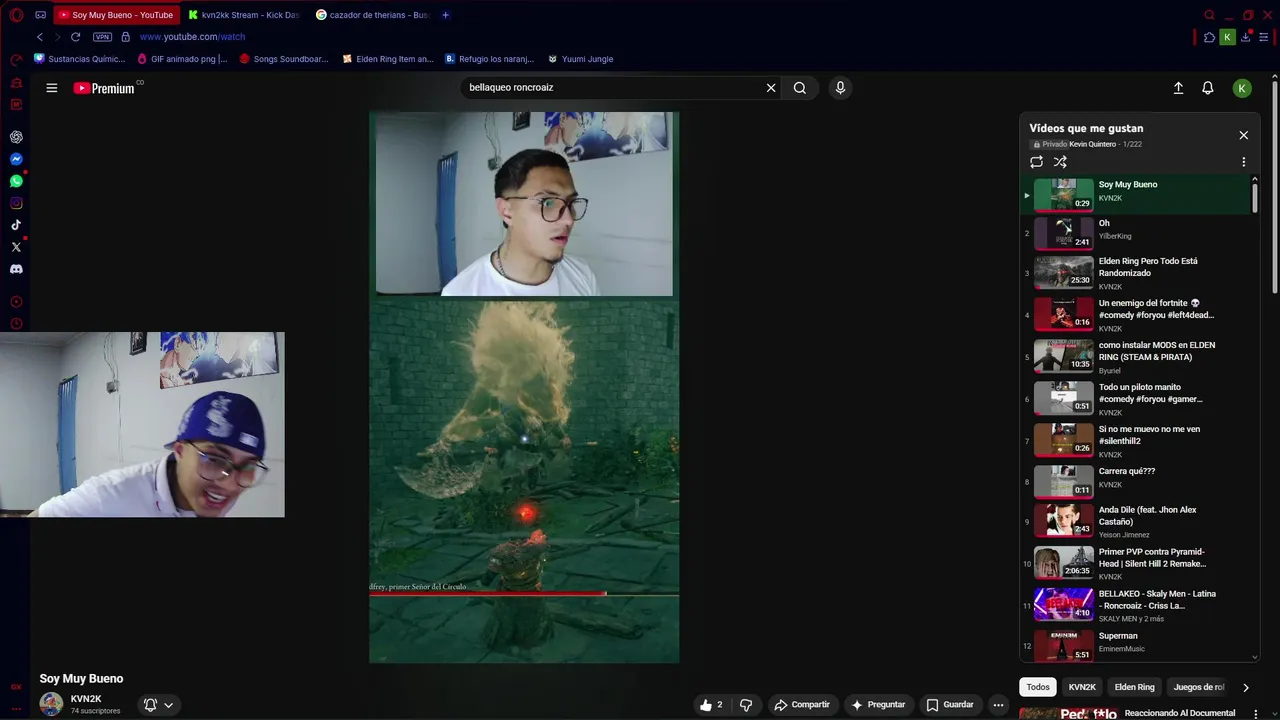Screen dimensions: 1280x720
Task: Clear the YouTube search box text
Action: 771,88
